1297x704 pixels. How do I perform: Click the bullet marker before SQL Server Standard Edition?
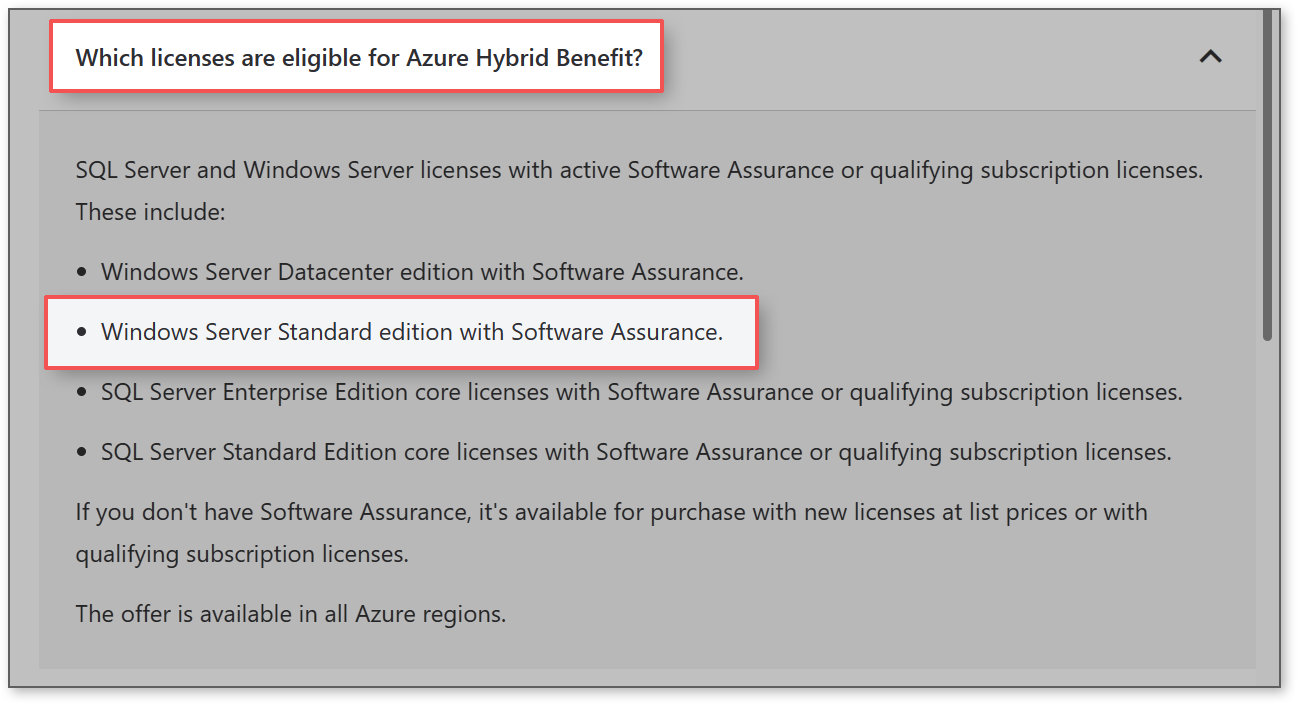click(82, 452)
